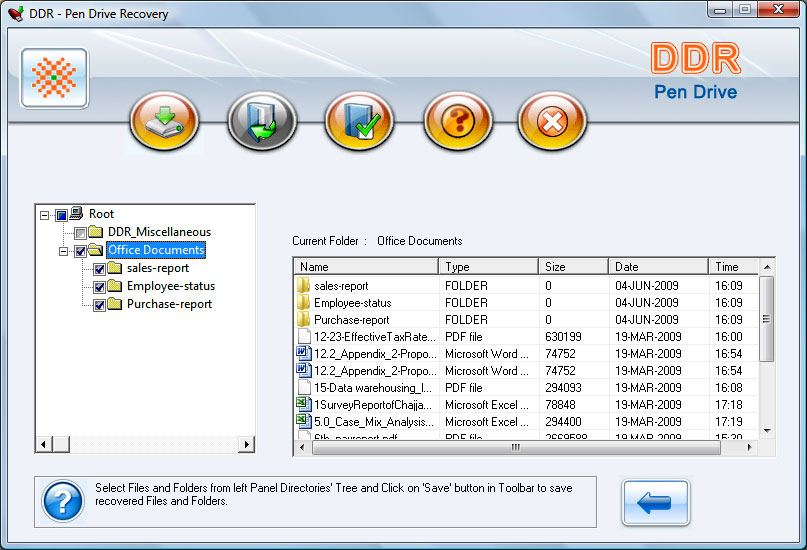Click time value 17:19
807x550 pixels.
coord(729,421)
